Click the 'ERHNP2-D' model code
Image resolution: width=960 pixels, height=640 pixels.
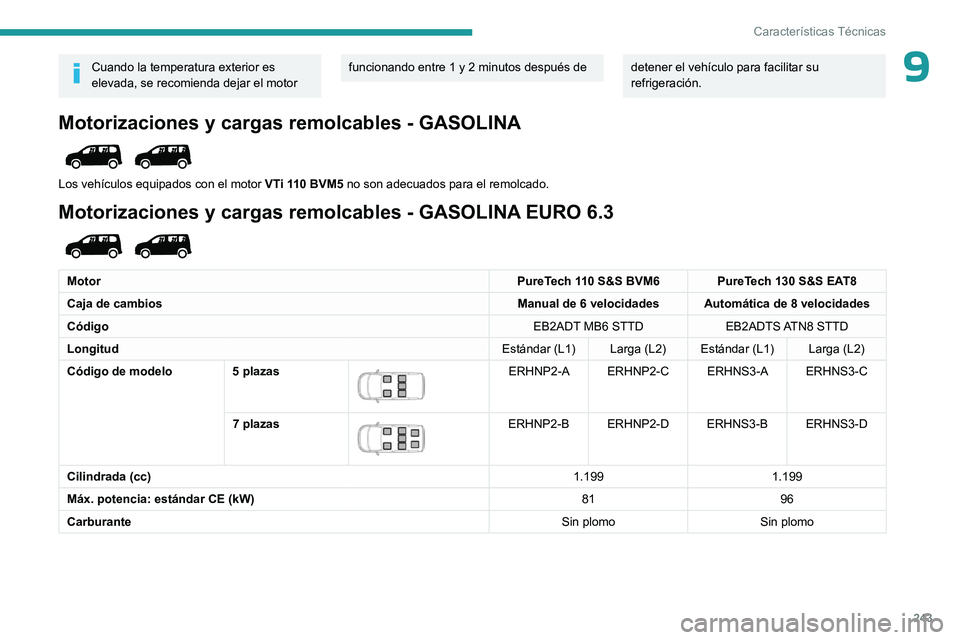(x=638, y=424)
